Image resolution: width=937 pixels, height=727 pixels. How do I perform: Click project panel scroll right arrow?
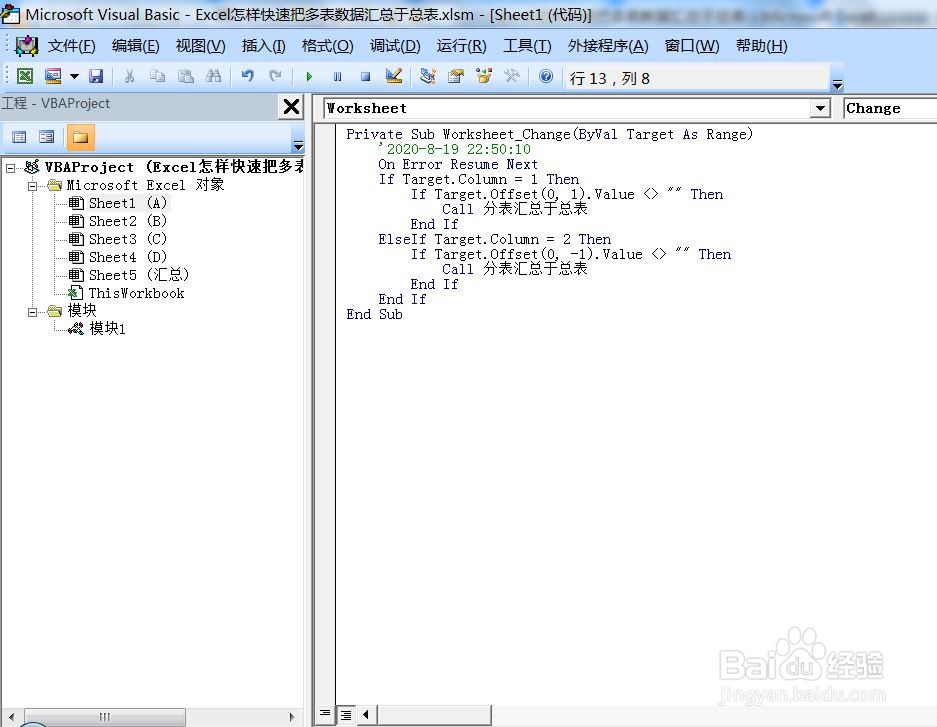(x=292, y=717)
